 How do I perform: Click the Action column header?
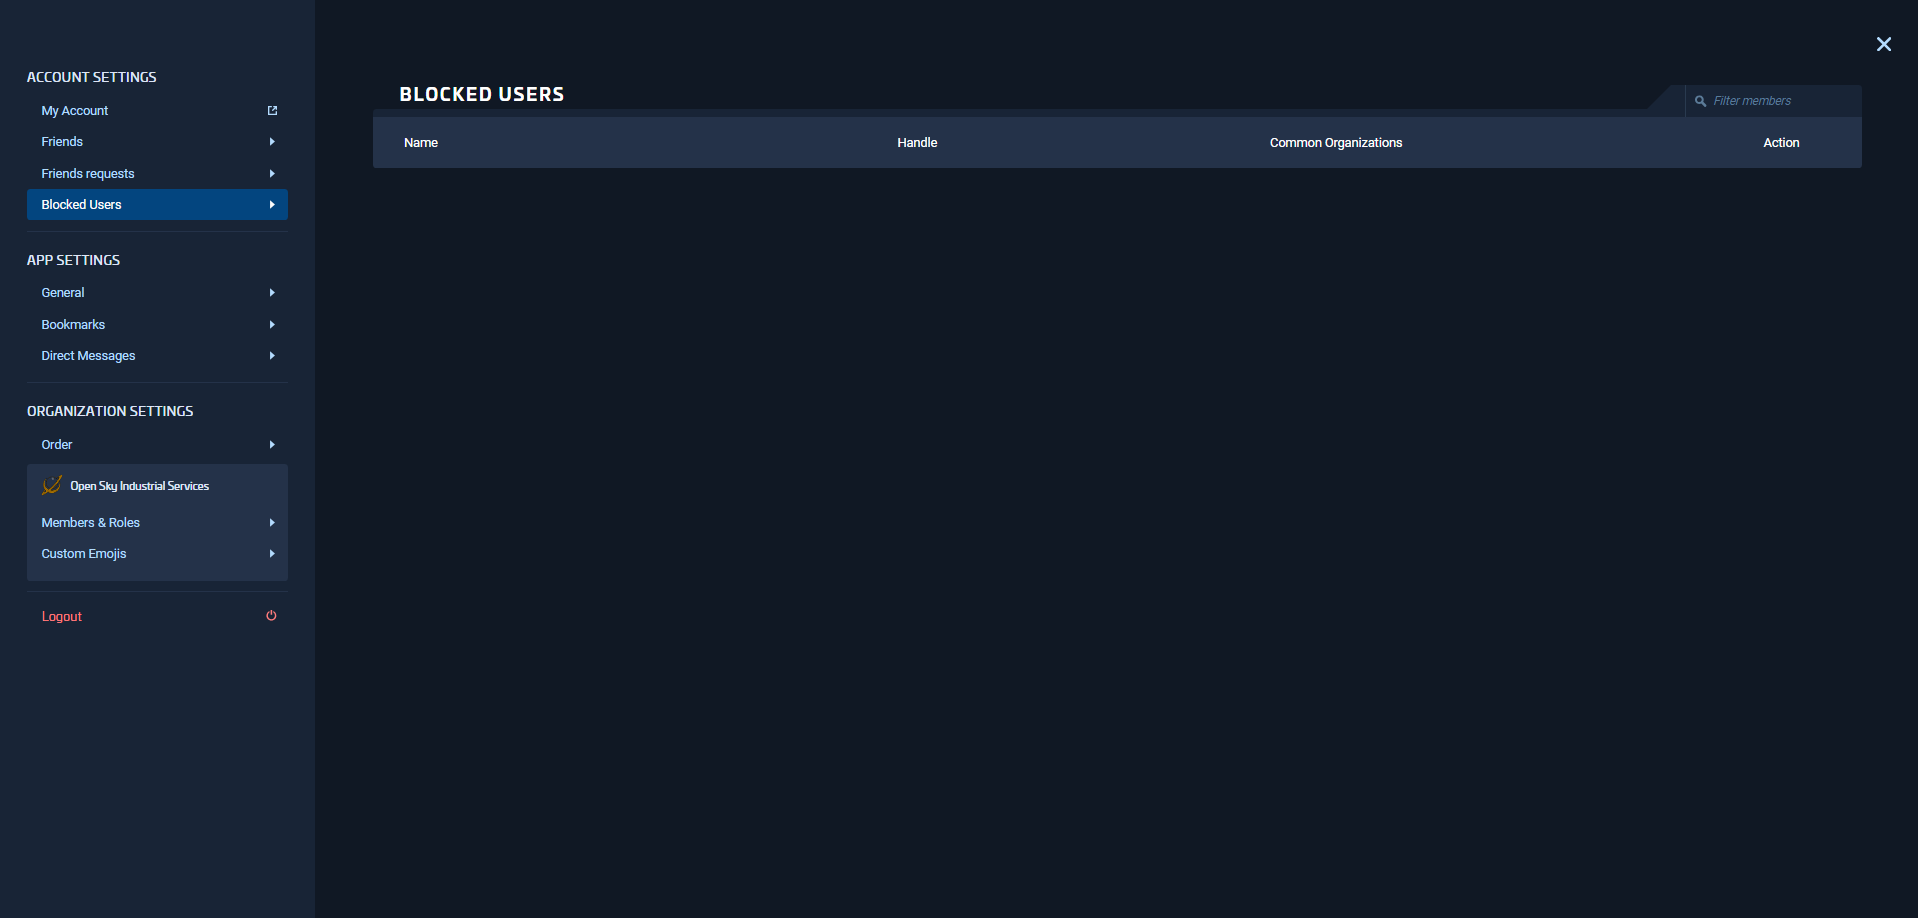coord(1781,142)
